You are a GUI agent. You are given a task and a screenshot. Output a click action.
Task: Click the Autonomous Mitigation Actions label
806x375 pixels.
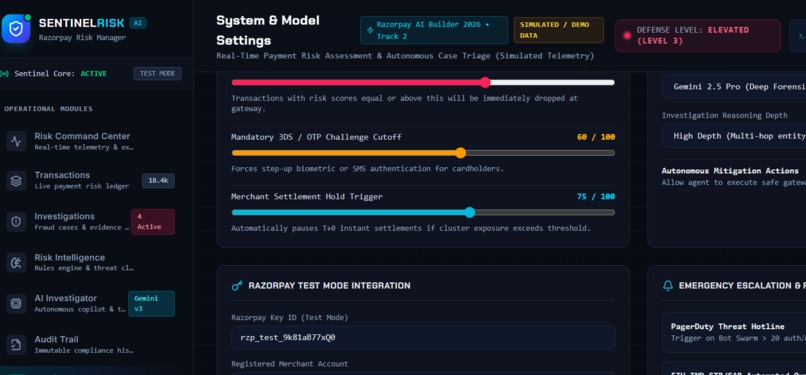click(x=730, y=171)
